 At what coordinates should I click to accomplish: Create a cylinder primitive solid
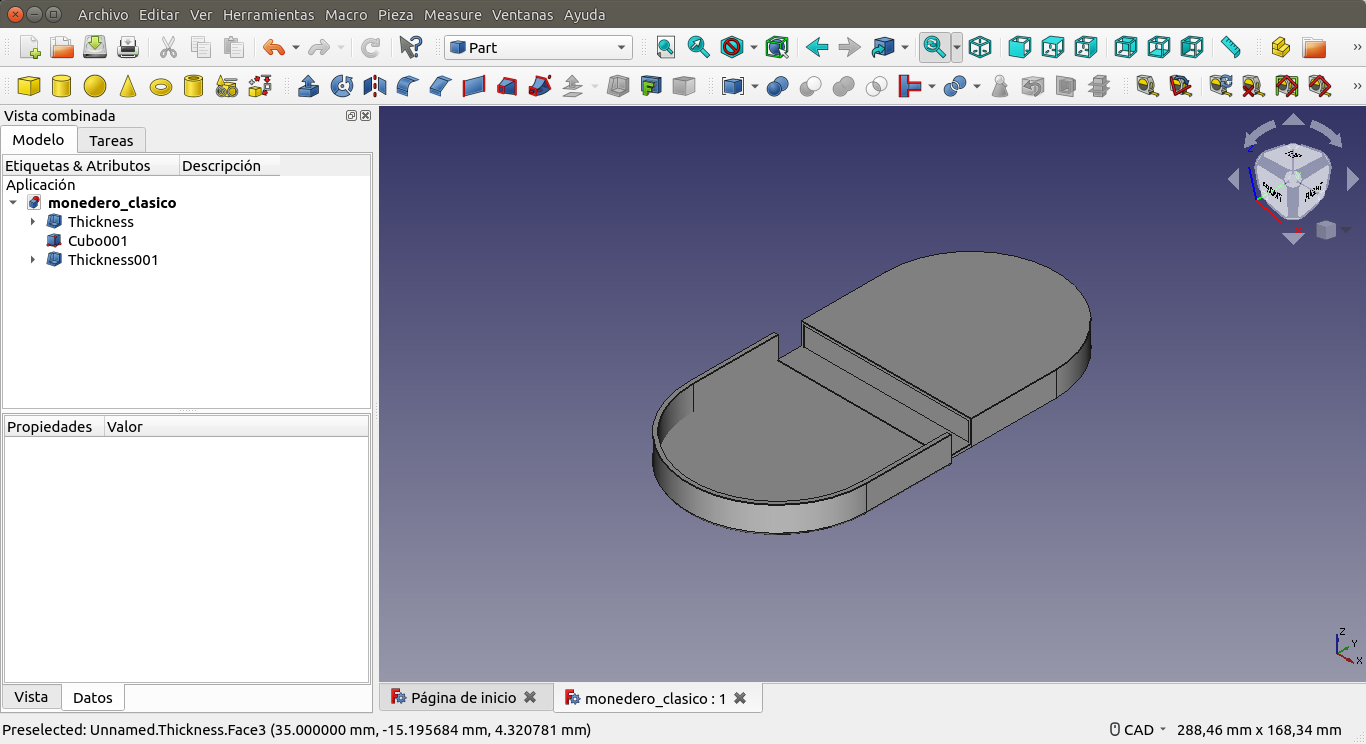(x=61, y=87)
